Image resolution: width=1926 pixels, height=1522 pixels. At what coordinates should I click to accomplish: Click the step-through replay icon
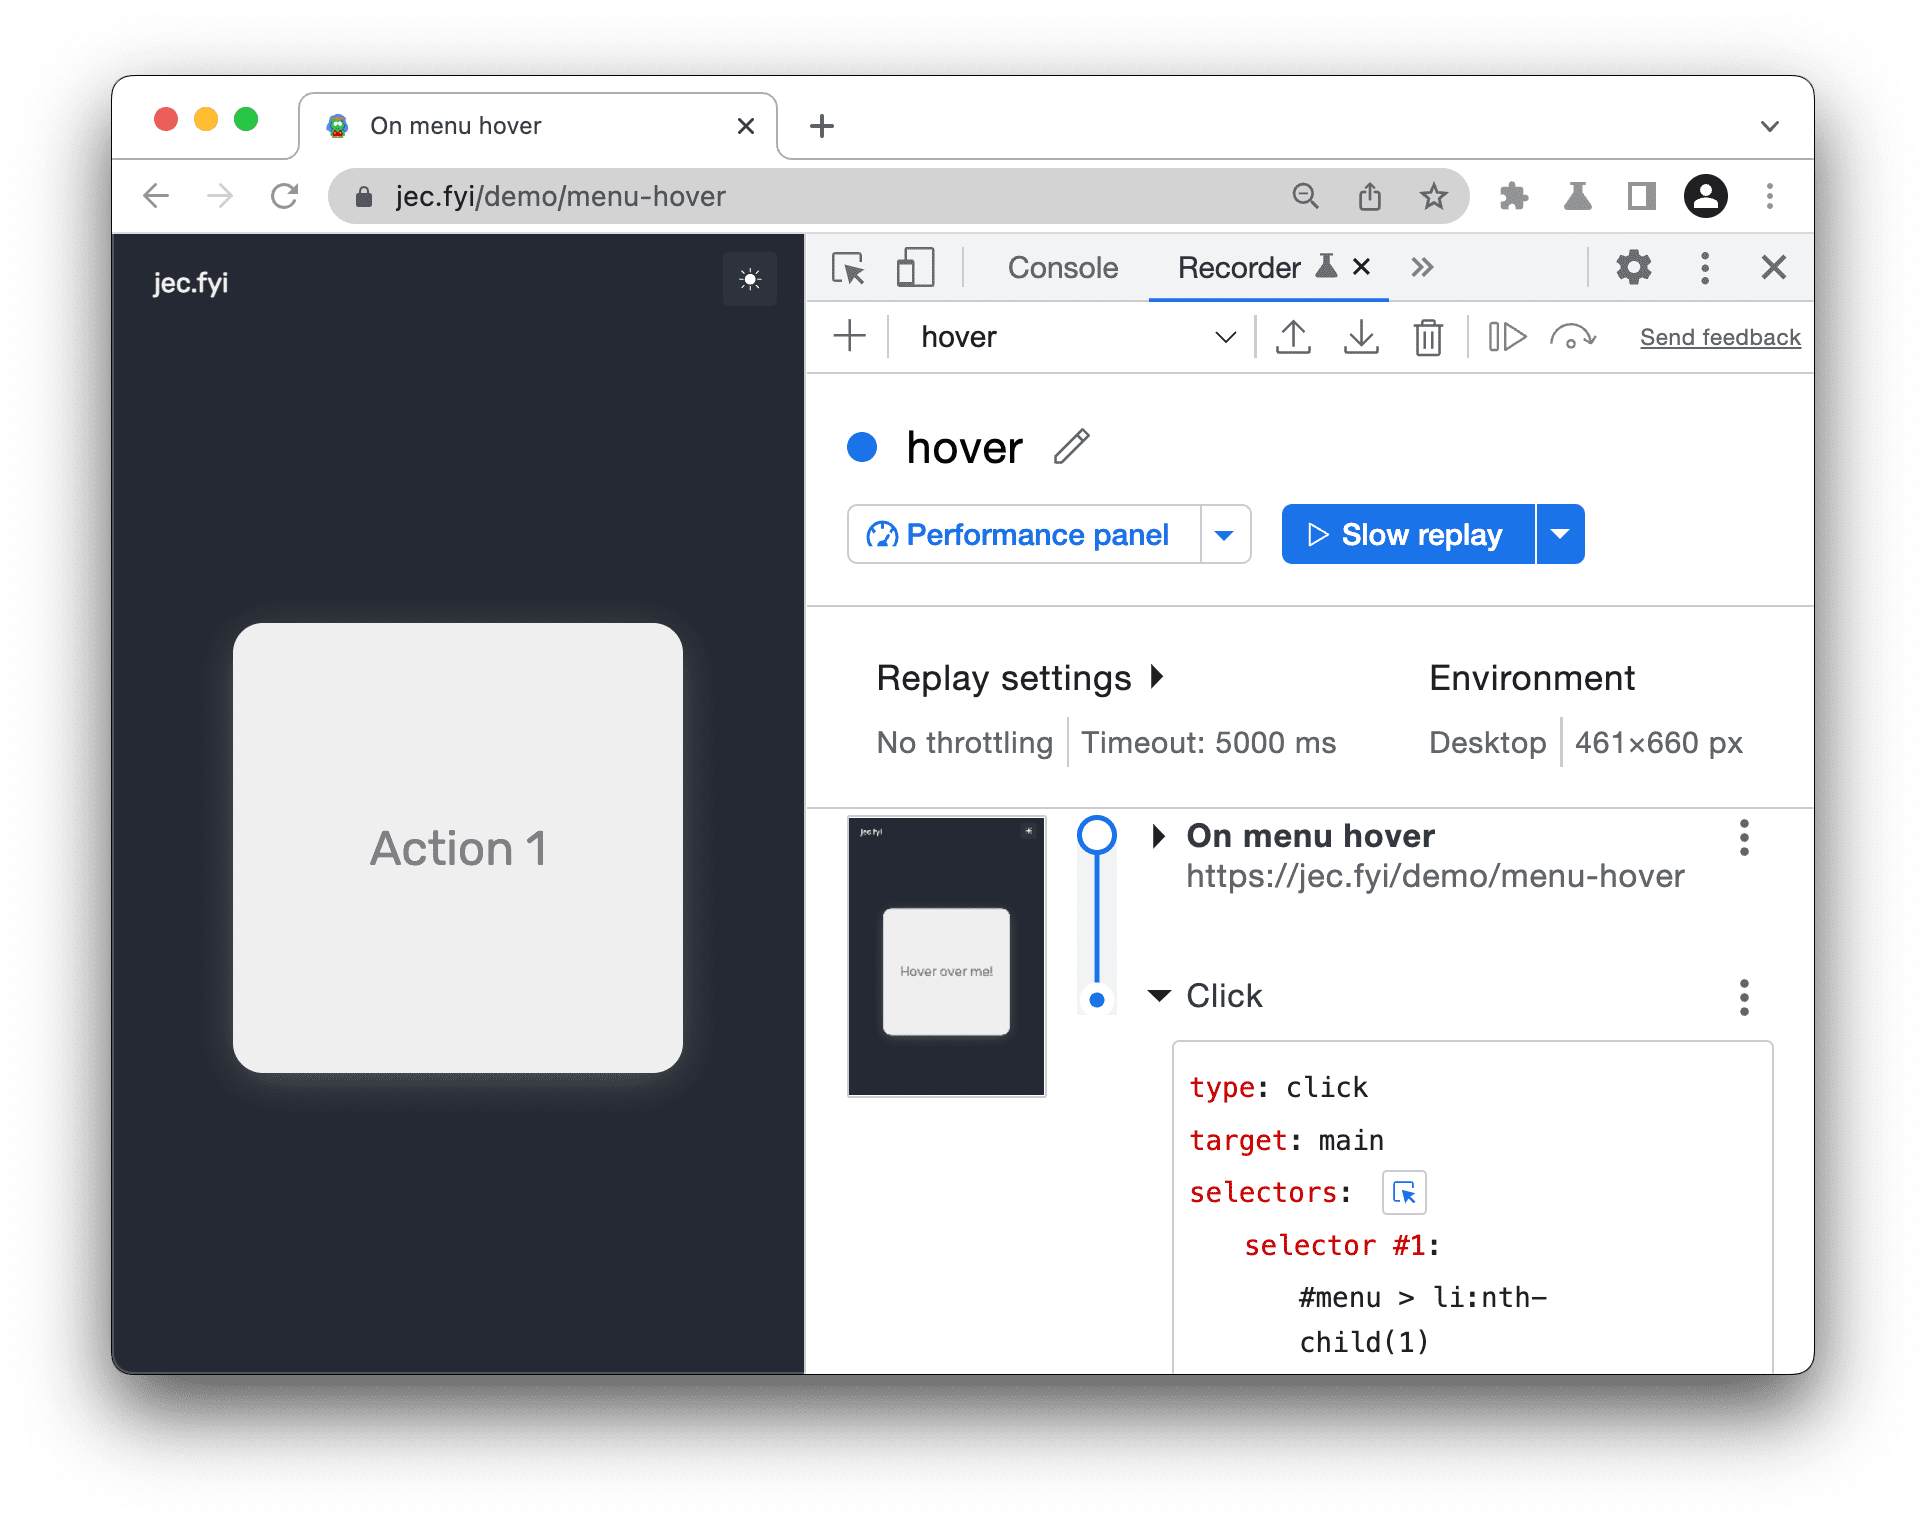[1502, 338]
